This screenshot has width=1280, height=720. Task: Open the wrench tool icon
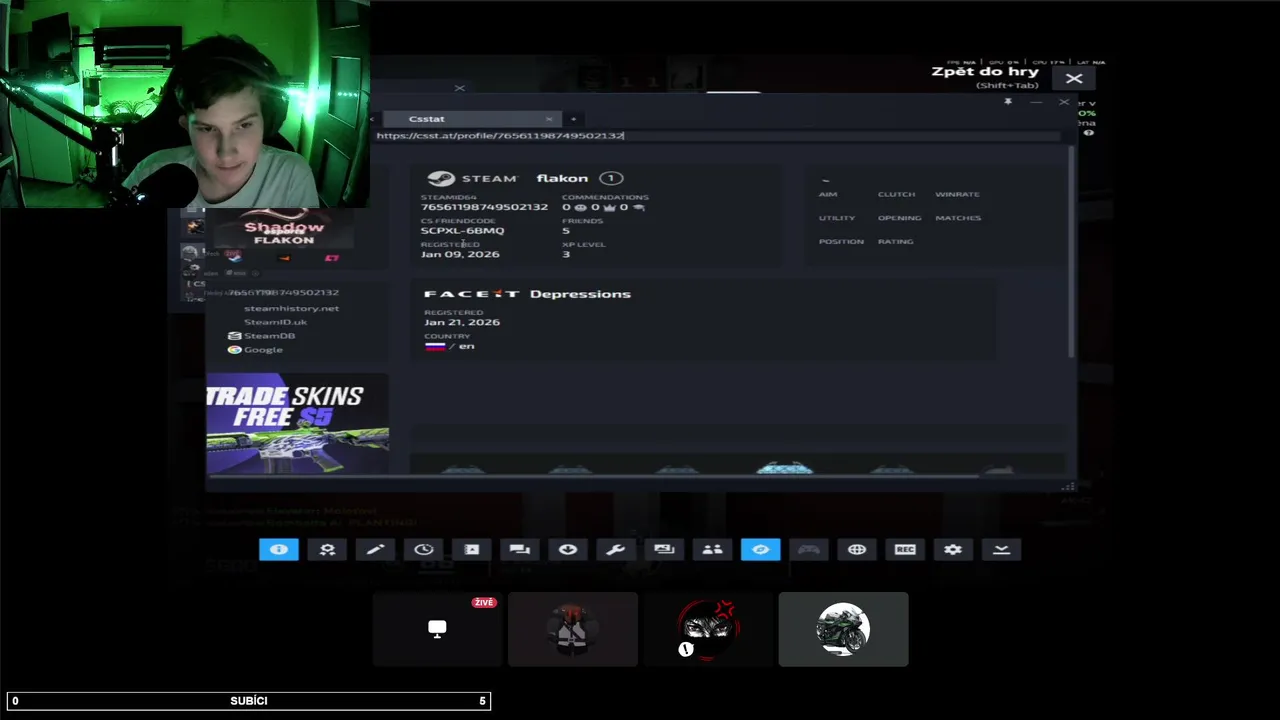click(616, 549)
